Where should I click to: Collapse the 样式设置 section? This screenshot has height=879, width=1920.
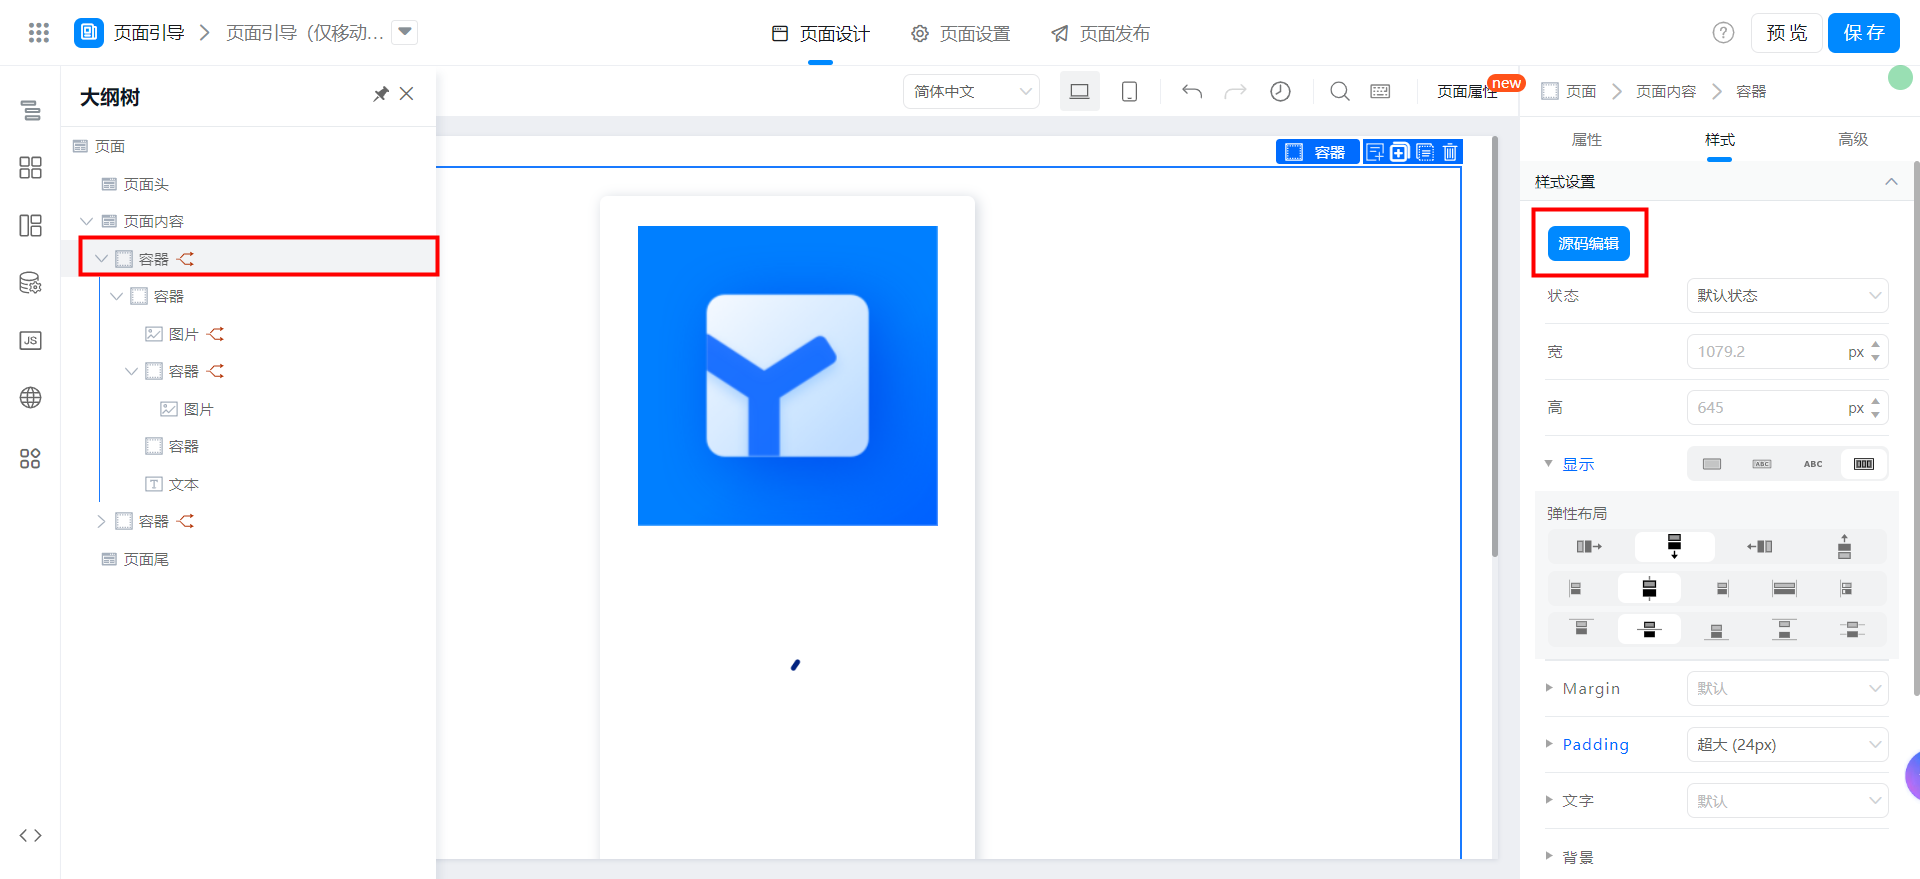click(x=1891, y=181)
